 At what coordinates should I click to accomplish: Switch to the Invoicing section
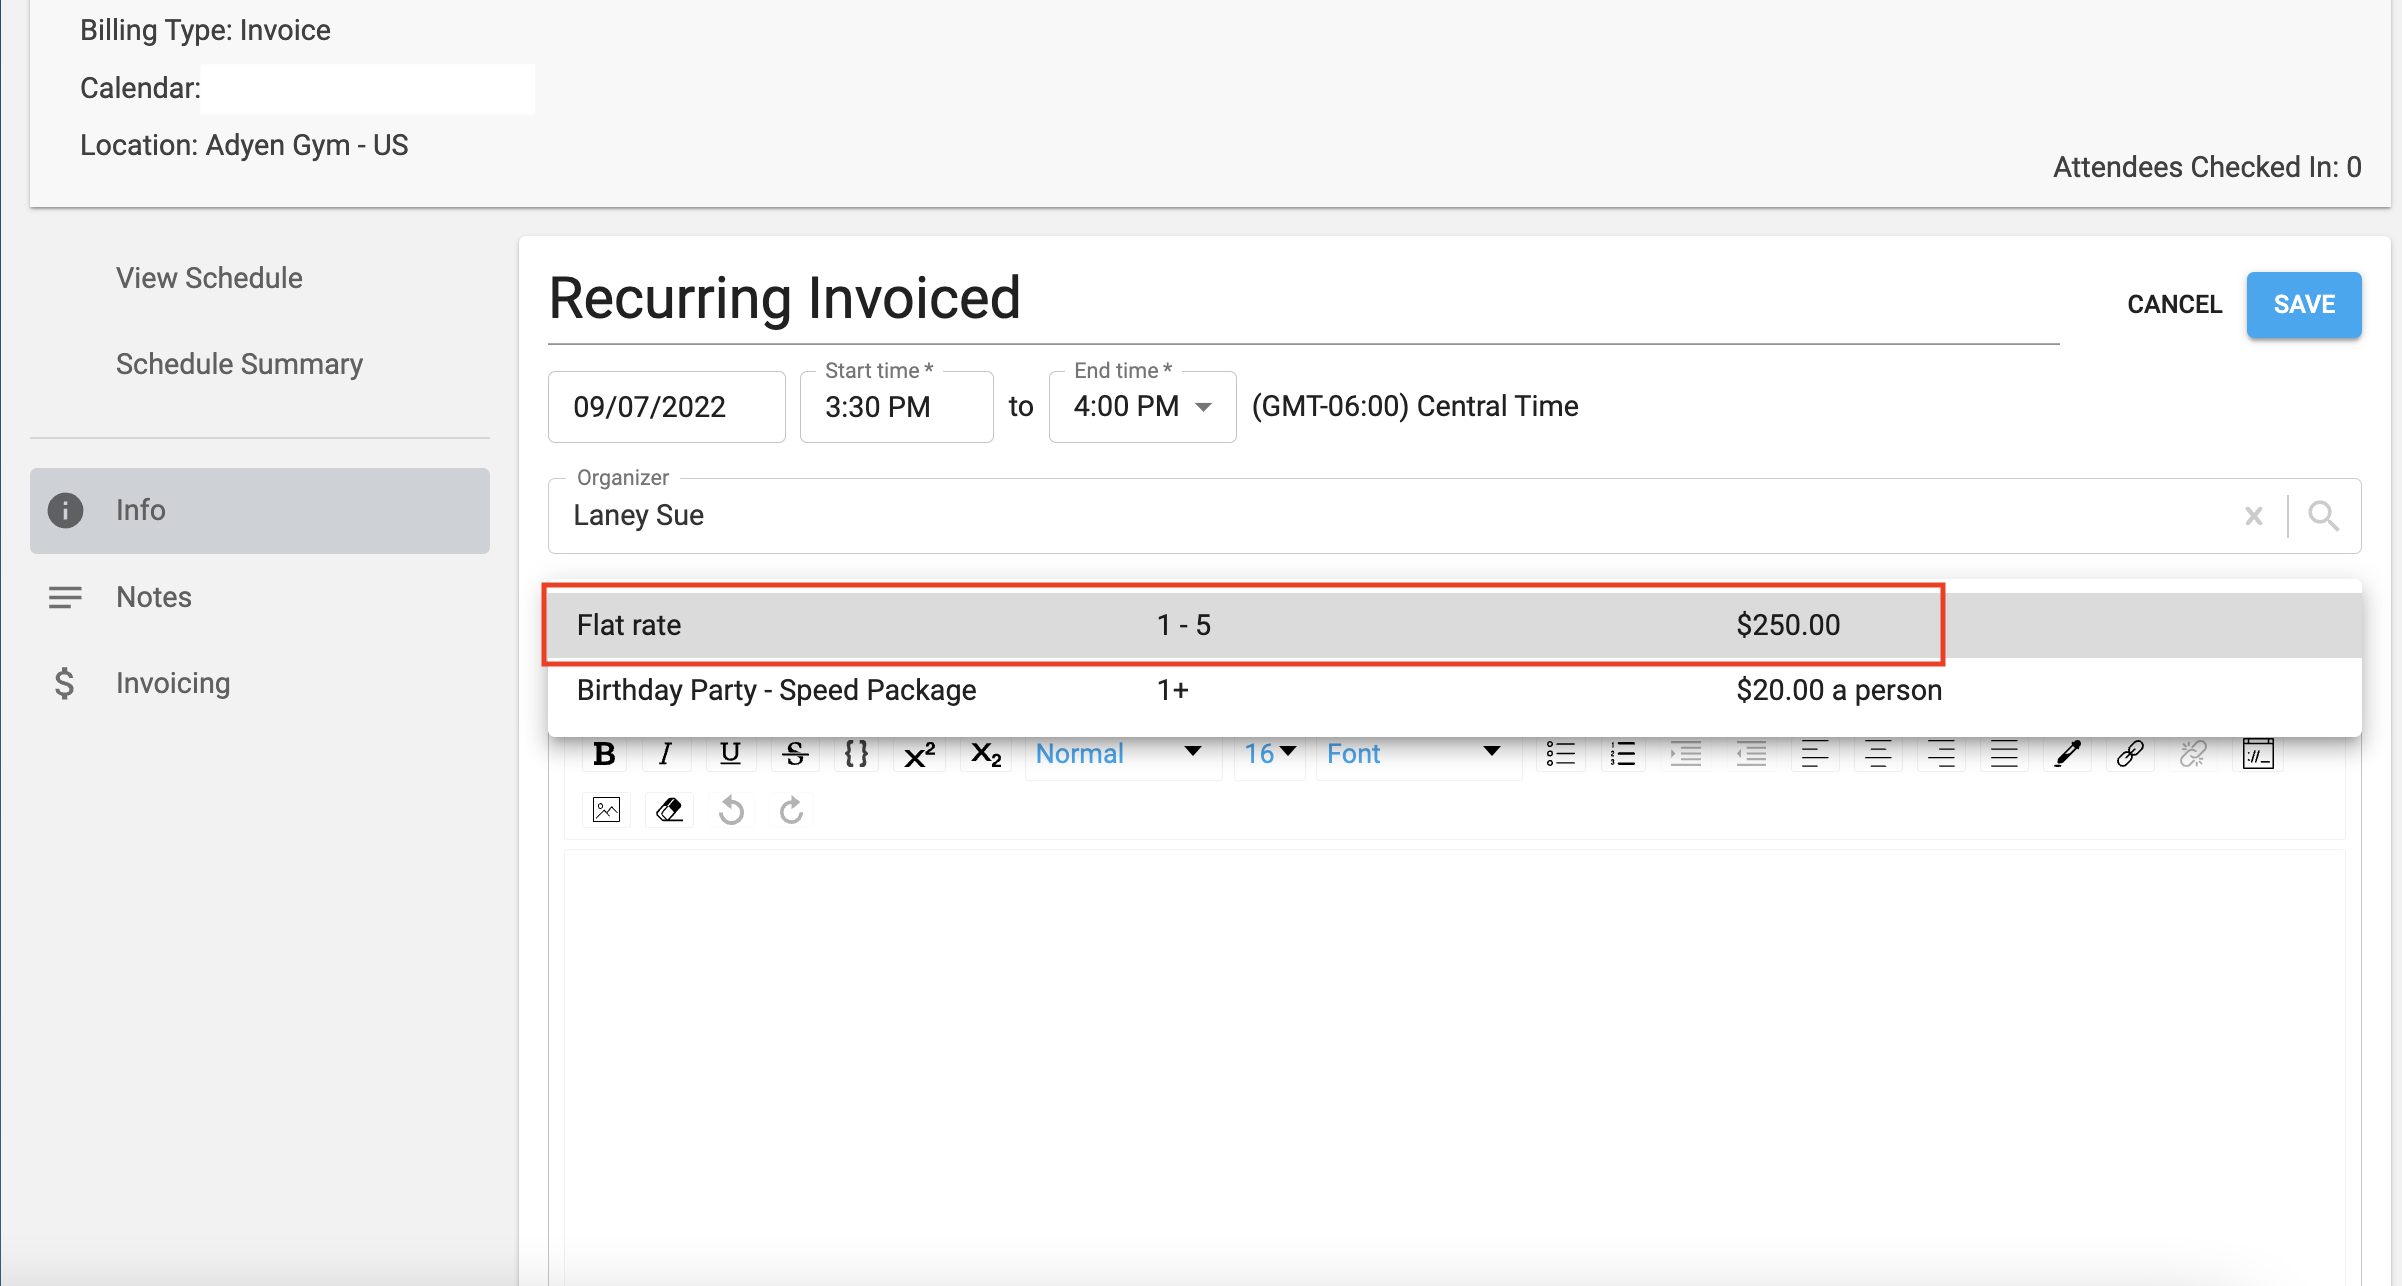[173, 683]
